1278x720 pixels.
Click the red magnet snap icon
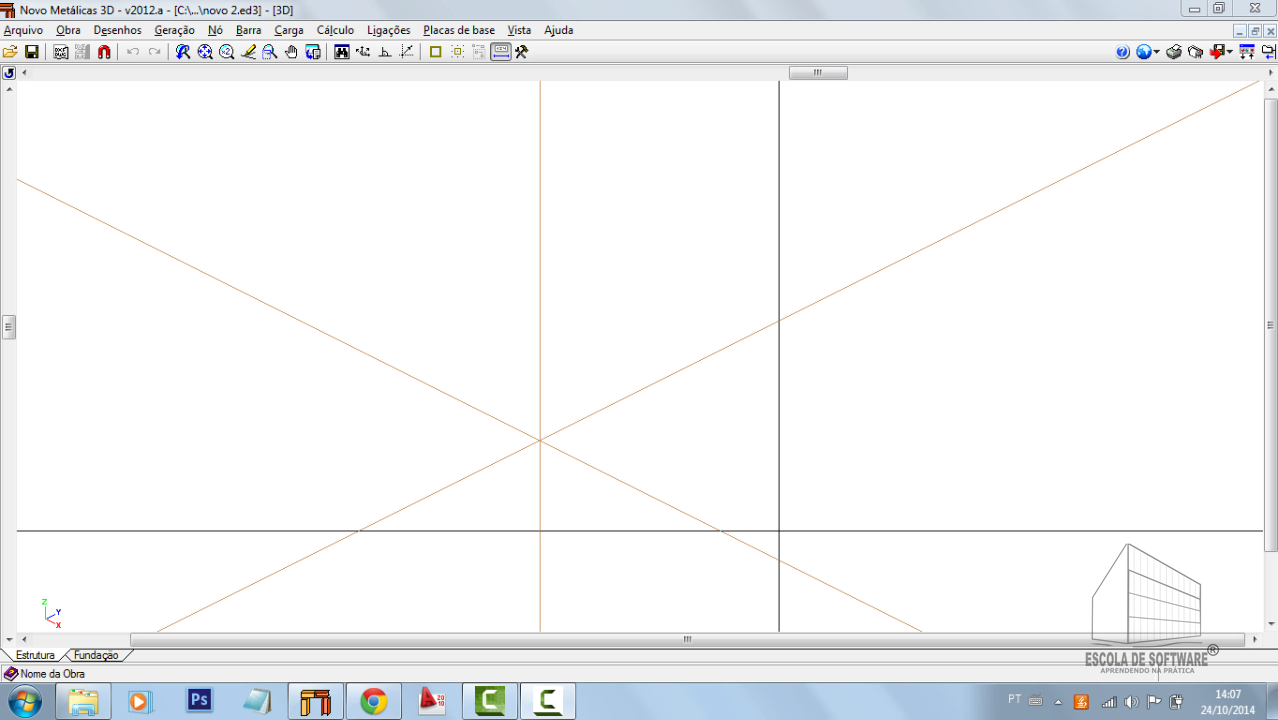(x=104, y=52)
